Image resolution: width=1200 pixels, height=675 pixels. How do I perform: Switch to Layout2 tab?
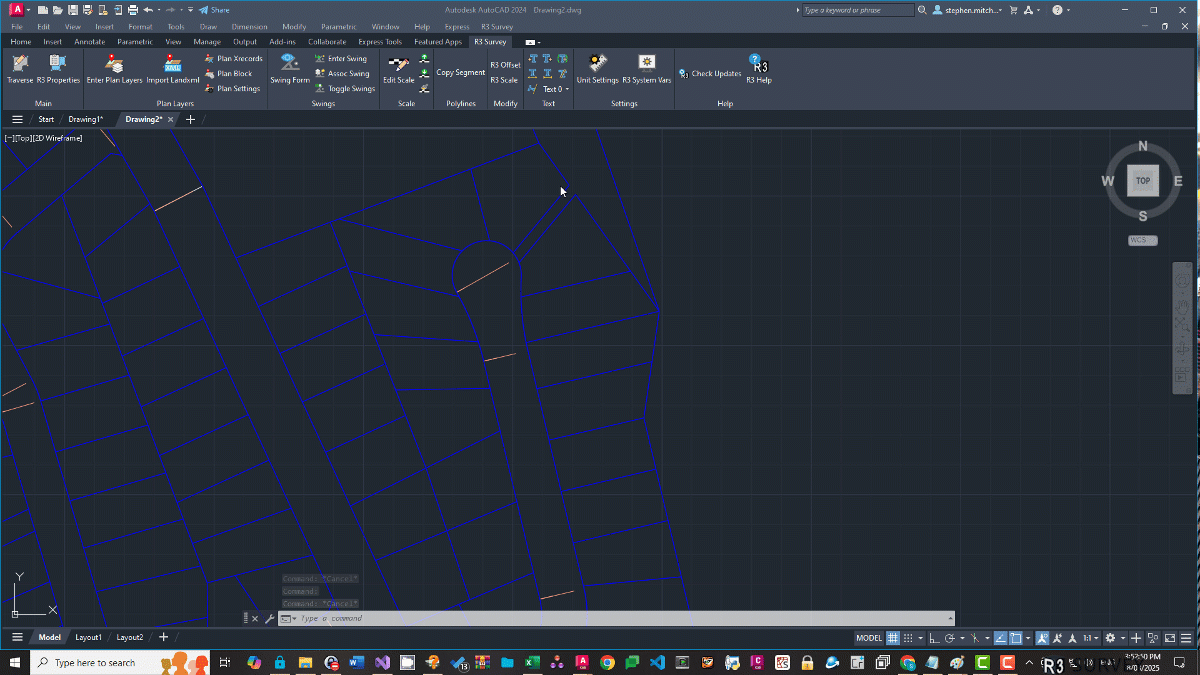coord(130,637)
